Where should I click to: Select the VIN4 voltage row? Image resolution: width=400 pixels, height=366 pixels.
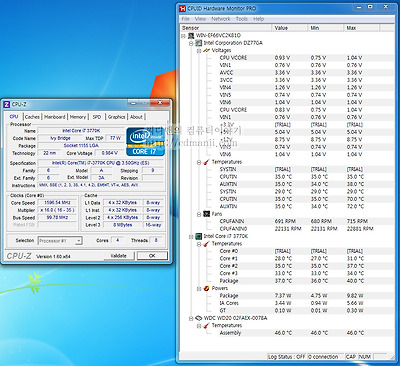[x=287, y=87]
